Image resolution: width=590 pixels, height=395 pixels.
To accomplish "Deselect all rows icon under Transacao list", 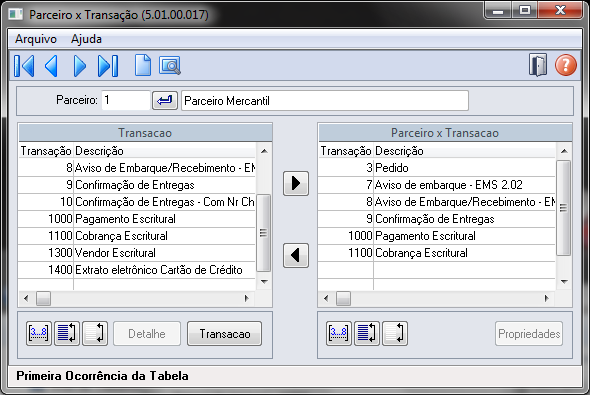I will click(95, 333).
